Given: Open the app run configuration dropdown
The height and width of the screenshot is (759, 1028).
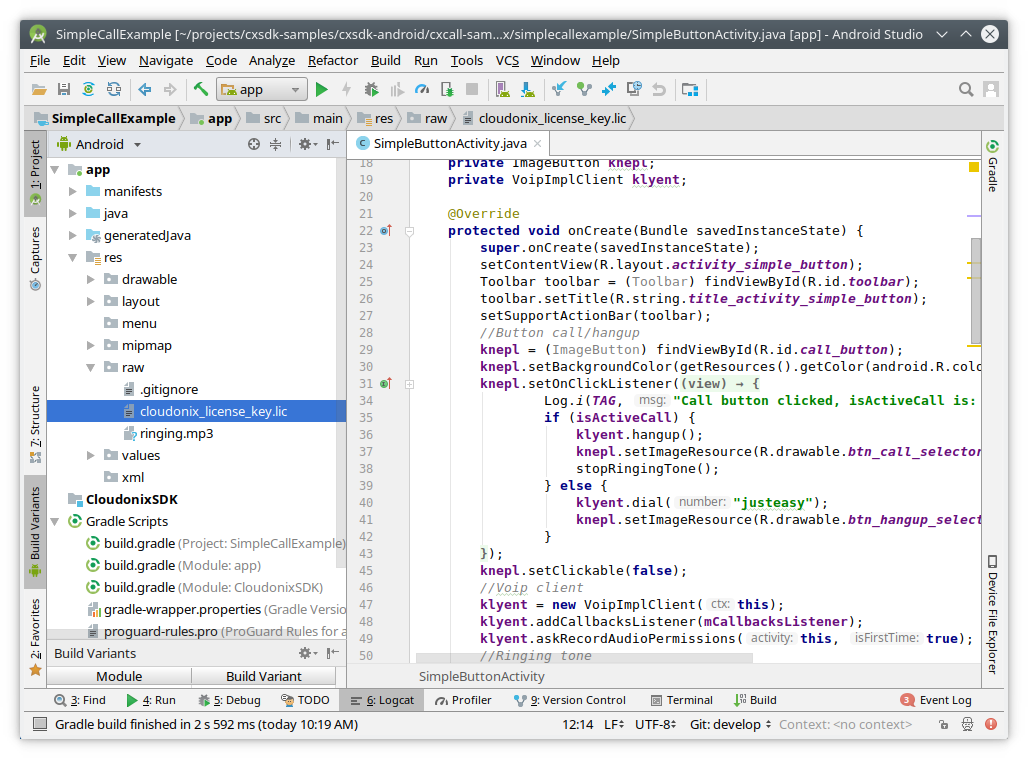Looking at the screenshot, I should click(261, 89).
